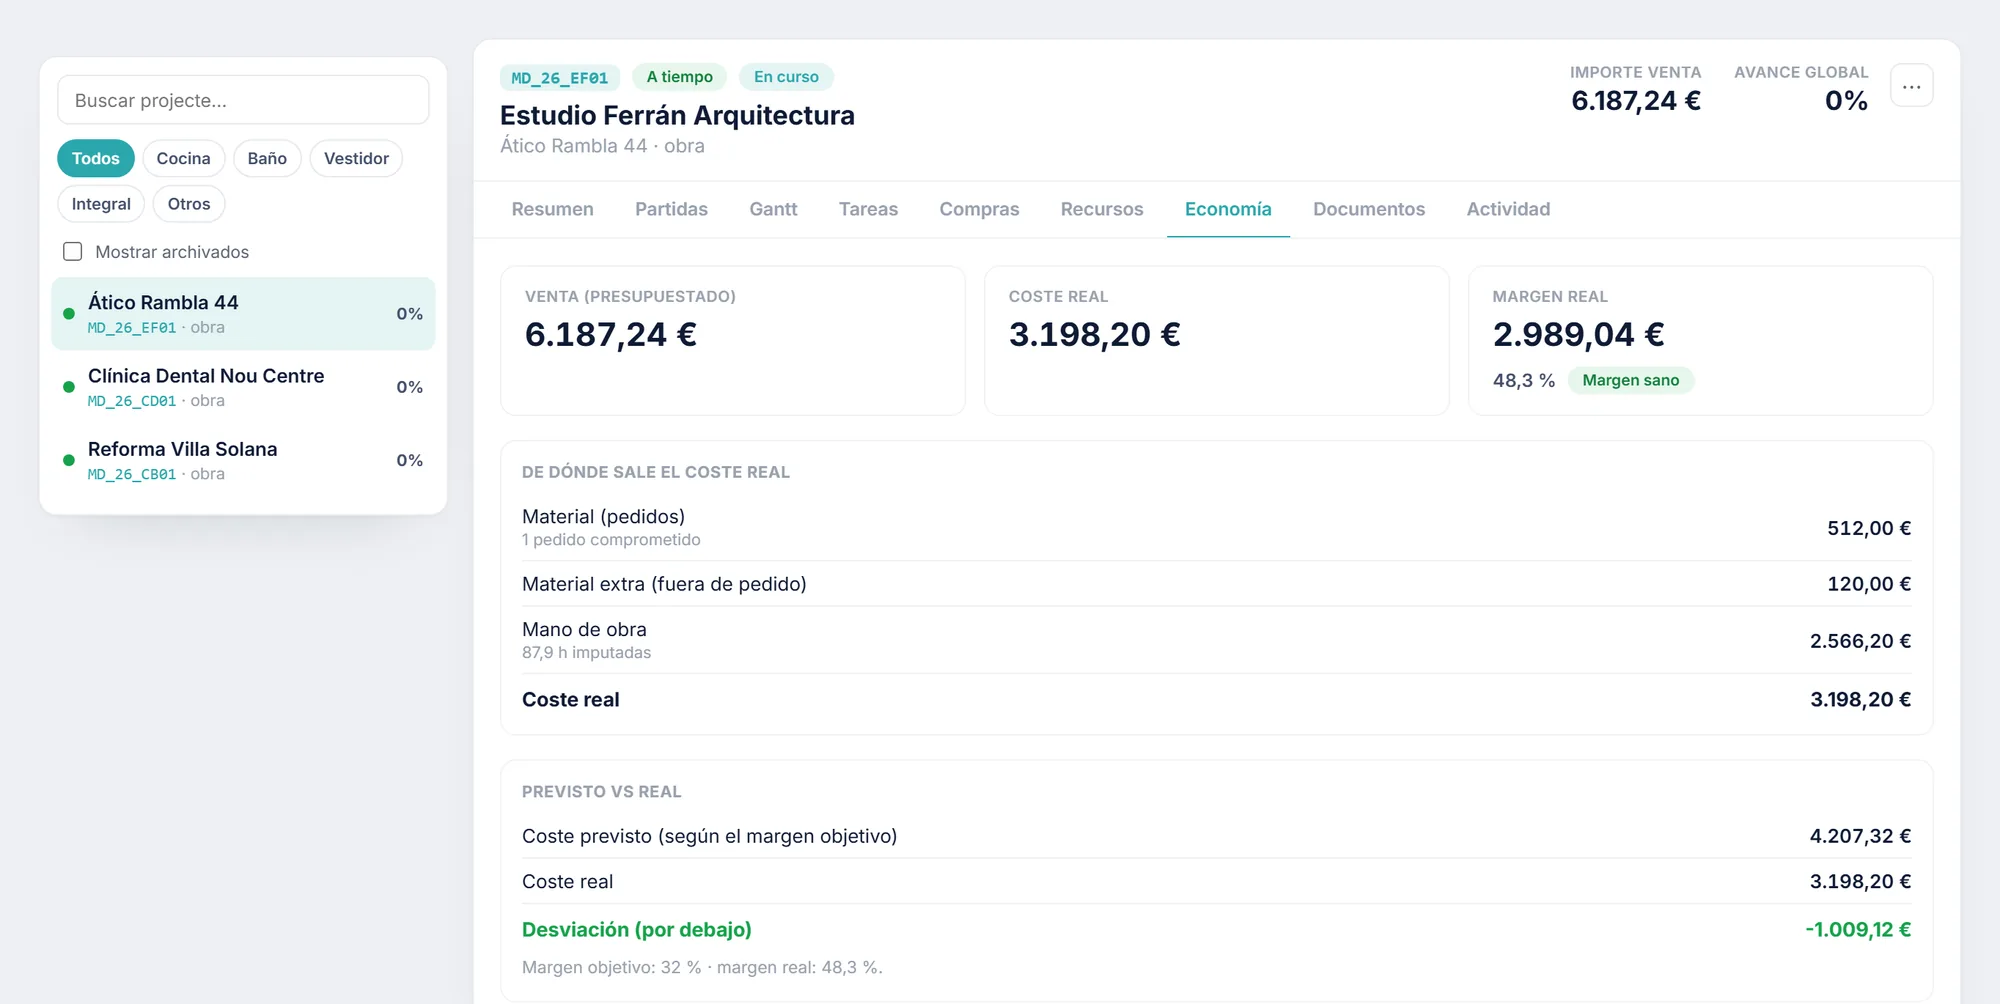This screenshot has height=1004, width=2000.
Task: Click the Ático Rambla 44 · obra subtitle
Action: pyautogui.click(x=602, y=146)
